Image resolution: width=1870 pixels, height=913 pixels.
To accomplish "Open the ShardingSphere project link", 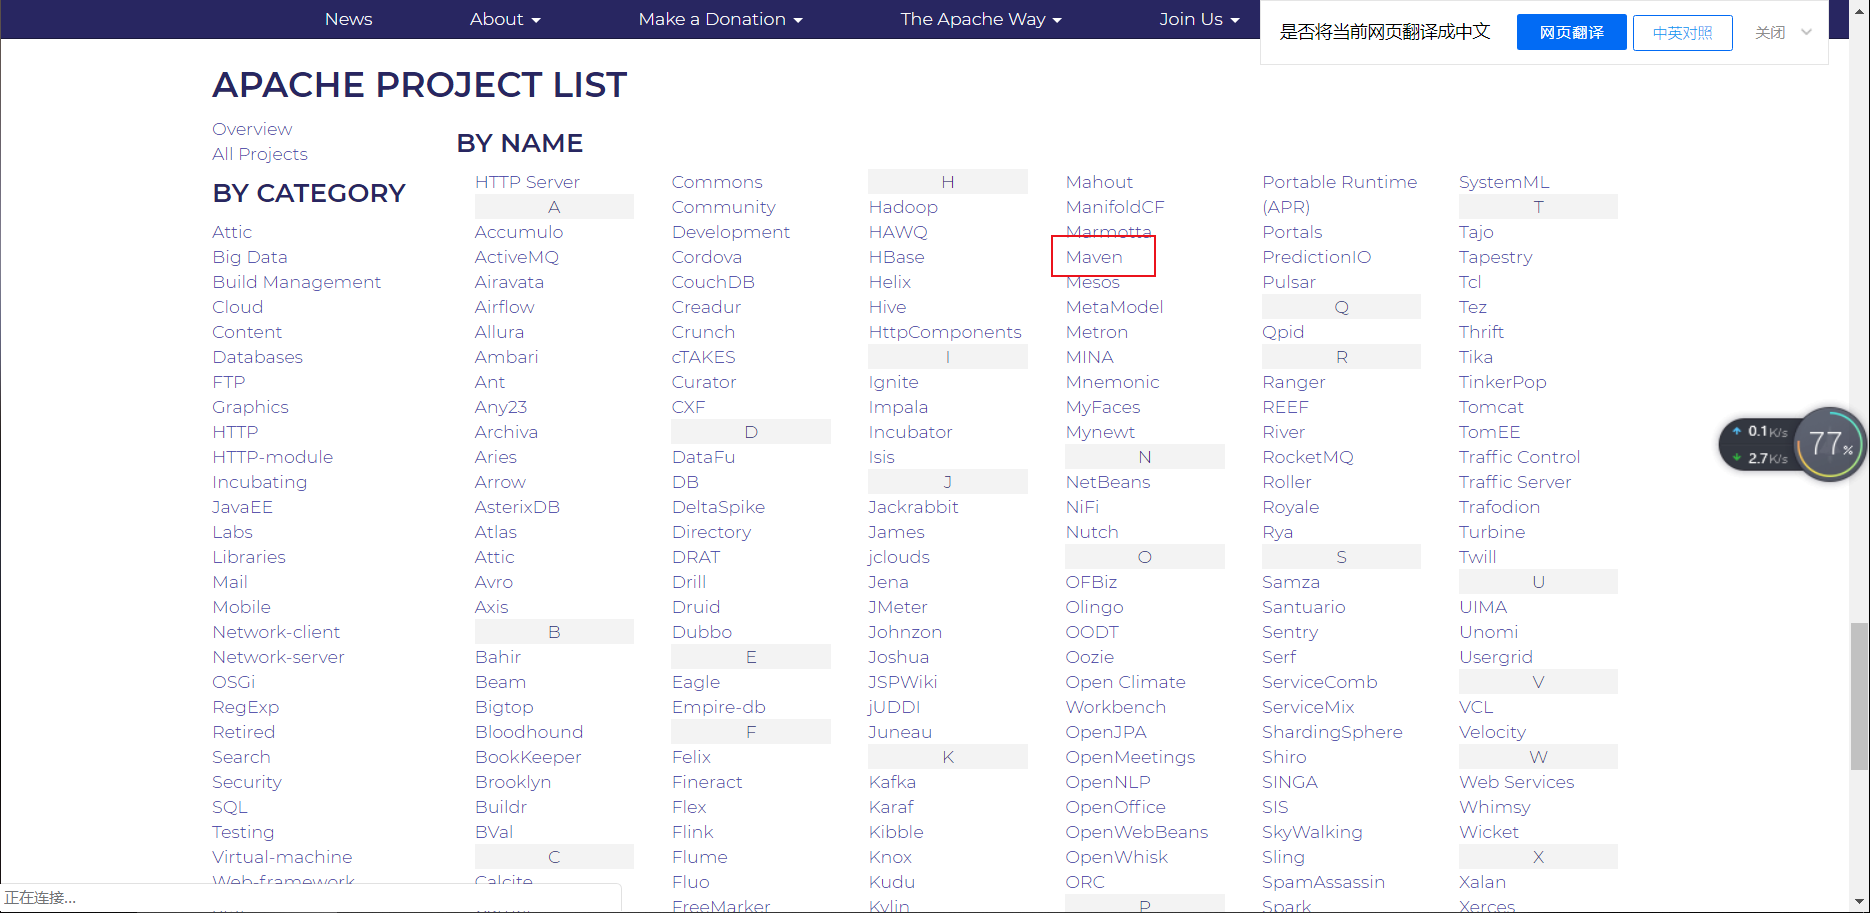I will pos(1332,732).
